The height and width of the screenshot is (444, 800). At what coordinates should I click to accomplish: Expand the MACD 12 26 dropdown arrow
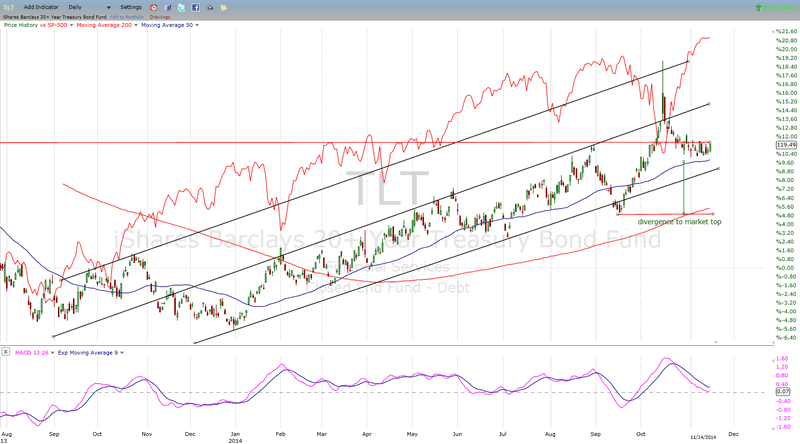pyautogui.click(x=53, y=353)
